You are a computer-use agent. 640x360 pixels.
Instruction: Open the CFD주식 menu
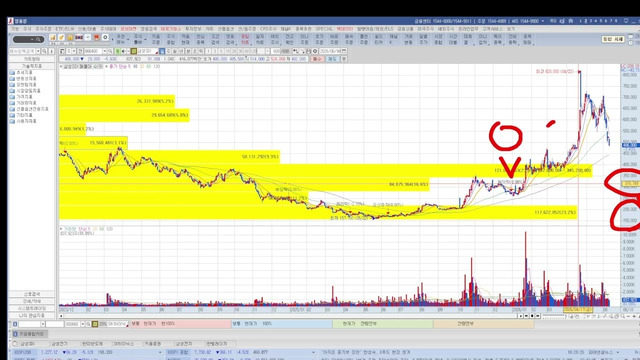coord(268,29)
